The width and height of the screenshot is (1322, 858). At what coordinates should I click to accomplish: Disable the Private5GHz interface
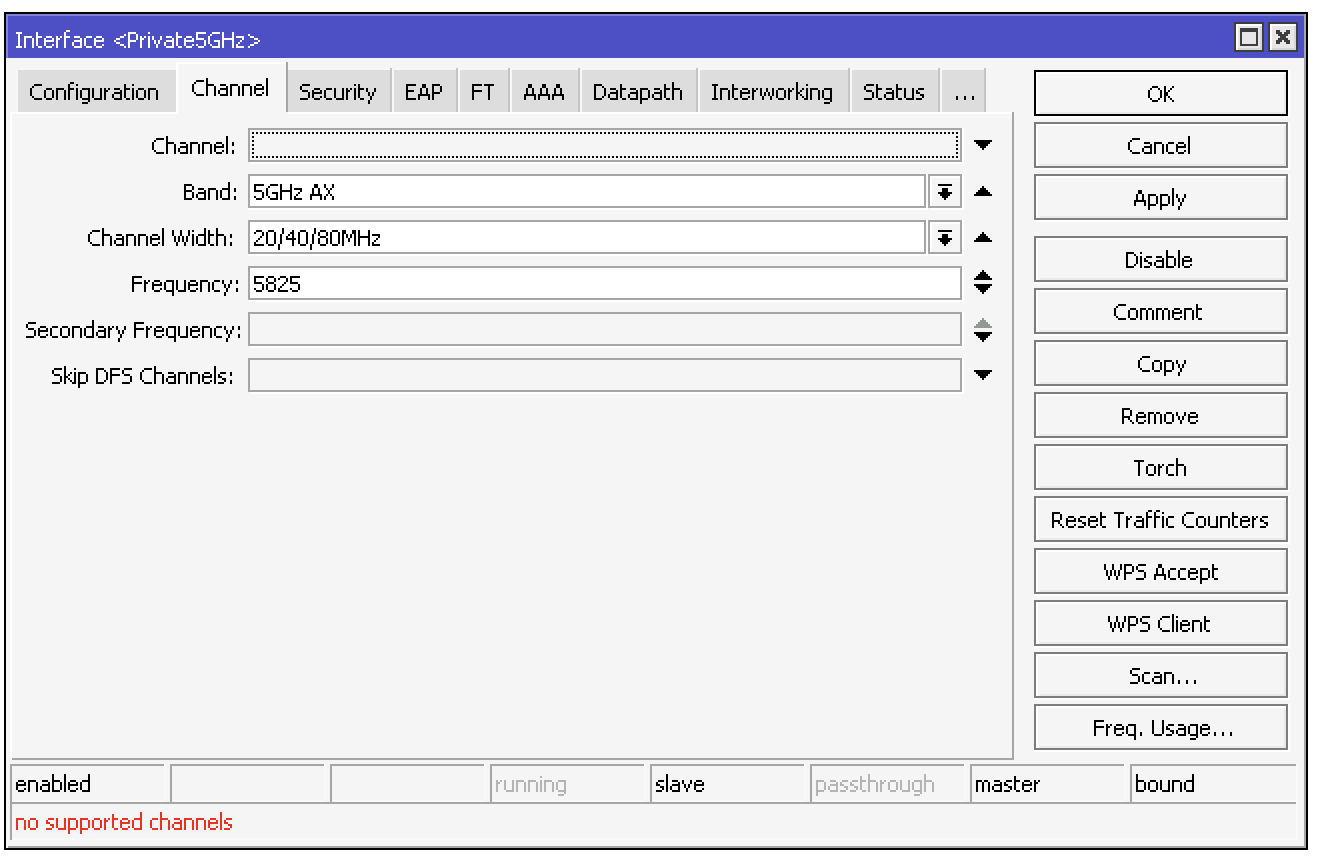[1159, 259]
